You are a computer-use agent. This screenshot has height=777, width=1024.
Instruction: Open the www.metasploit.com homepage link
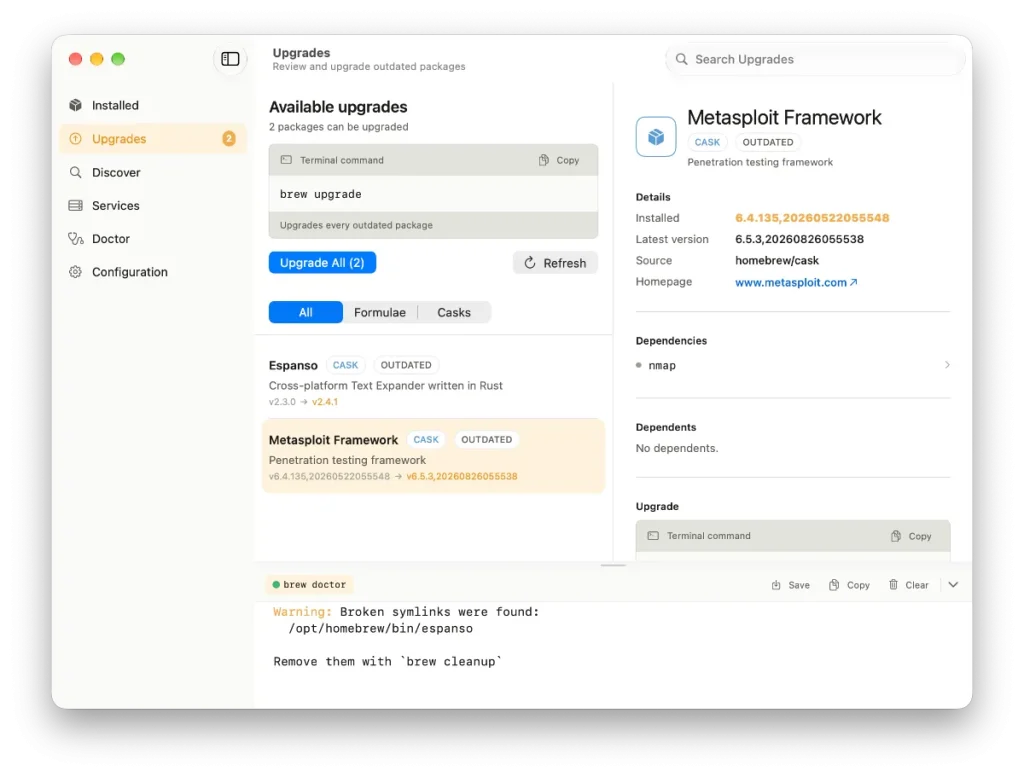coord(795,282)
